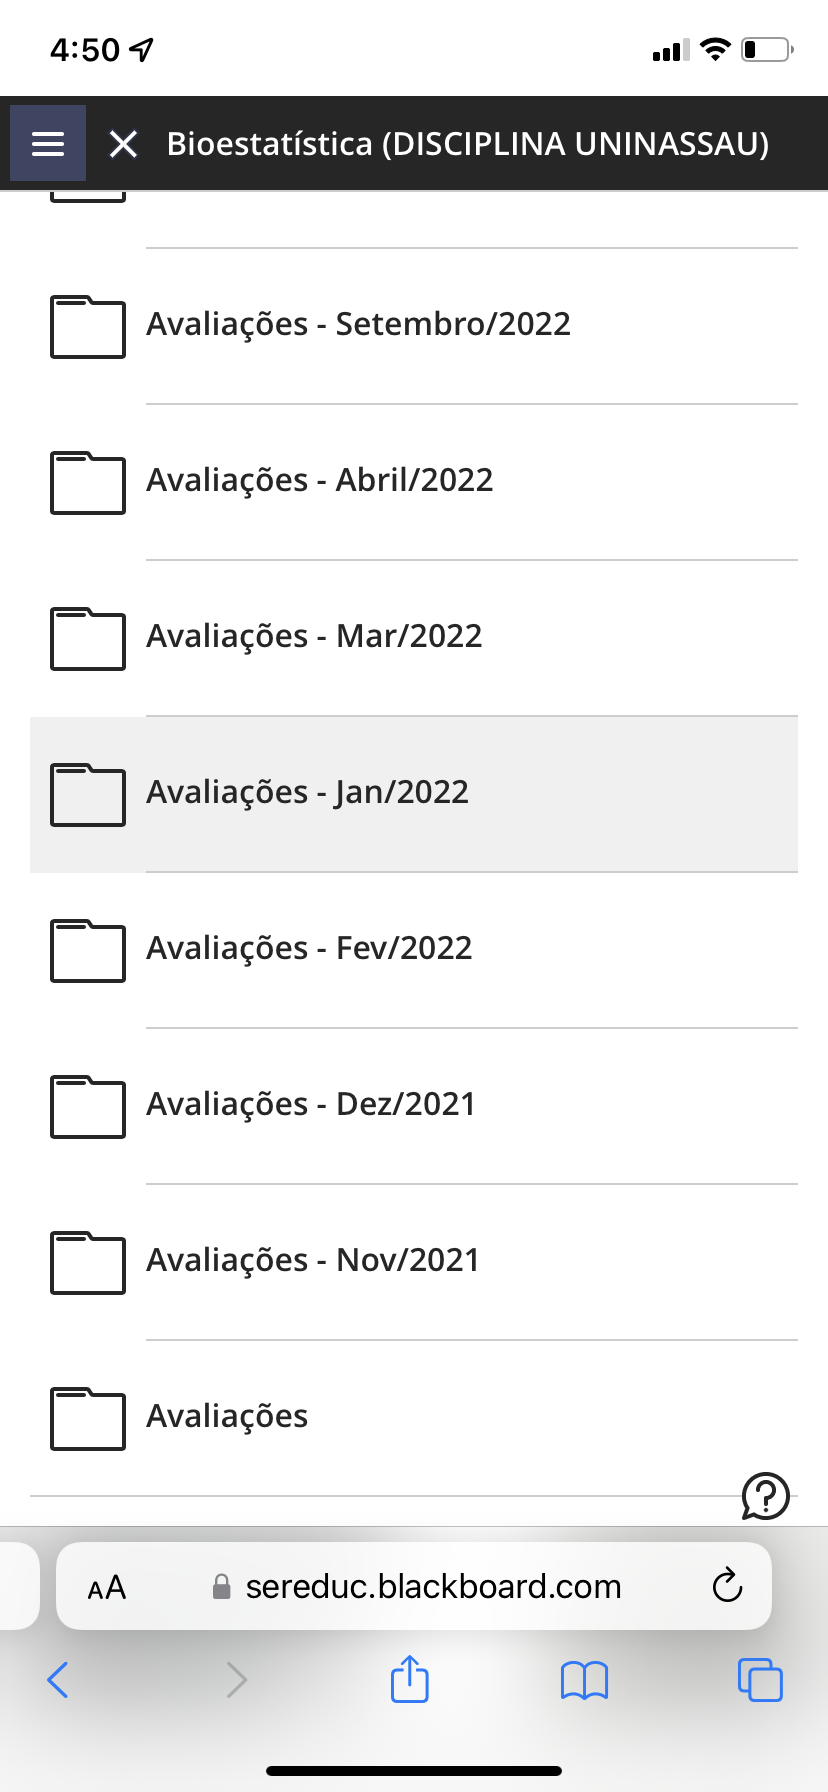Click the Avaliações - Nov/2021 folder icon
828x1792 pixels.
(x=88, y=1263)
